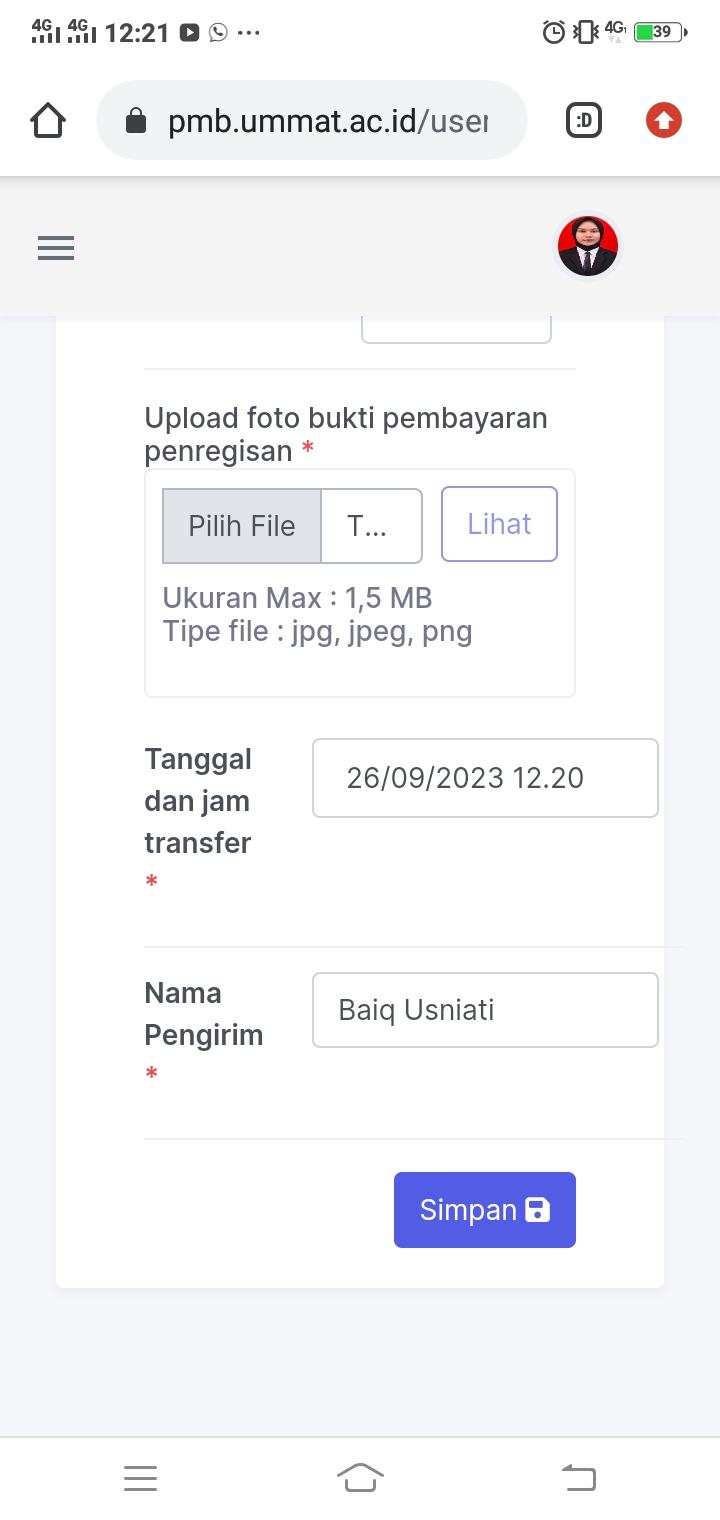Select the chosen file name field
The image size is (720, 1520).
(x=371, y=526)
